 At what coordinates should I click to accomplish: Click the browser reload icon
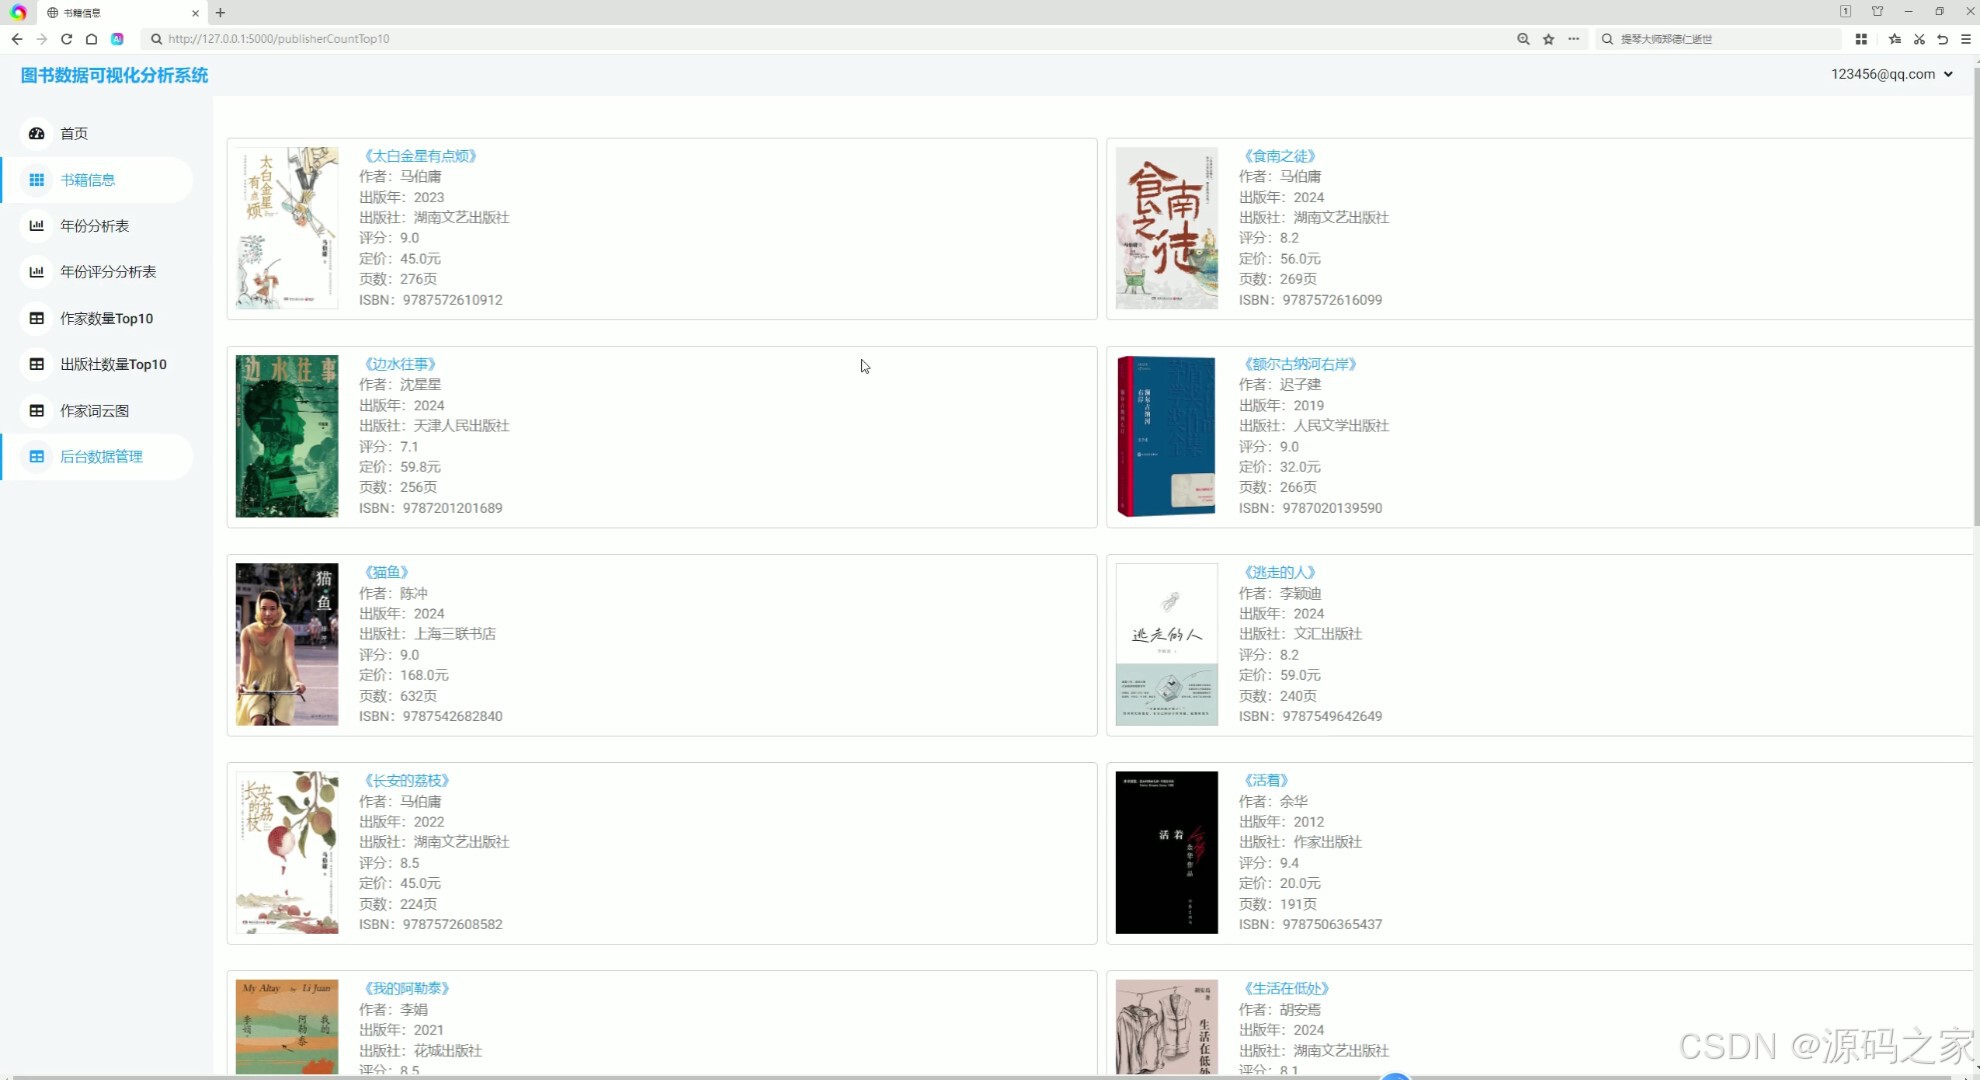pos(66,39)
